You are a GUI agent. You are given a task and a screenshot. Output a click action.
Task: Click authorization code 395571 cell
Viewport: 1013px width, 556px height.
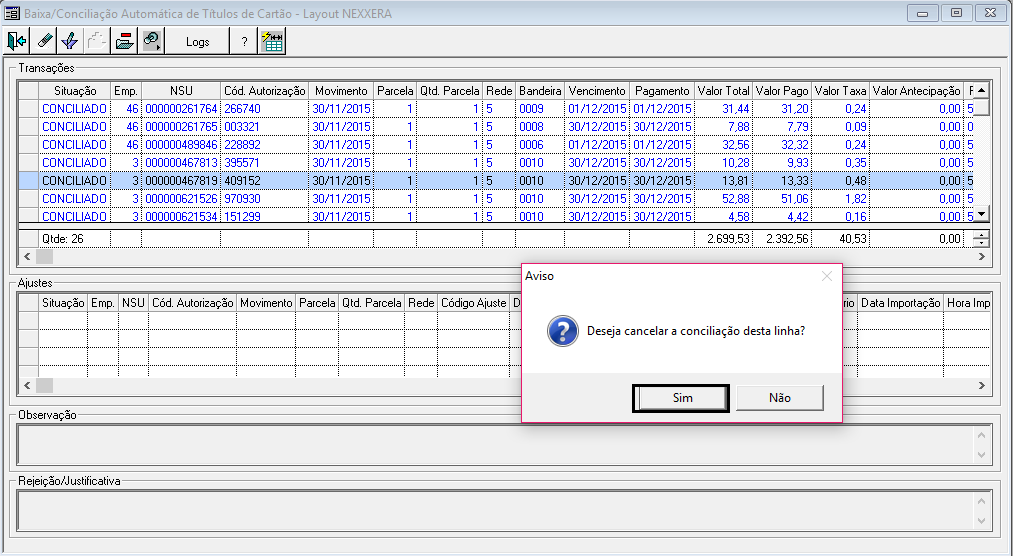click(264, 163)
